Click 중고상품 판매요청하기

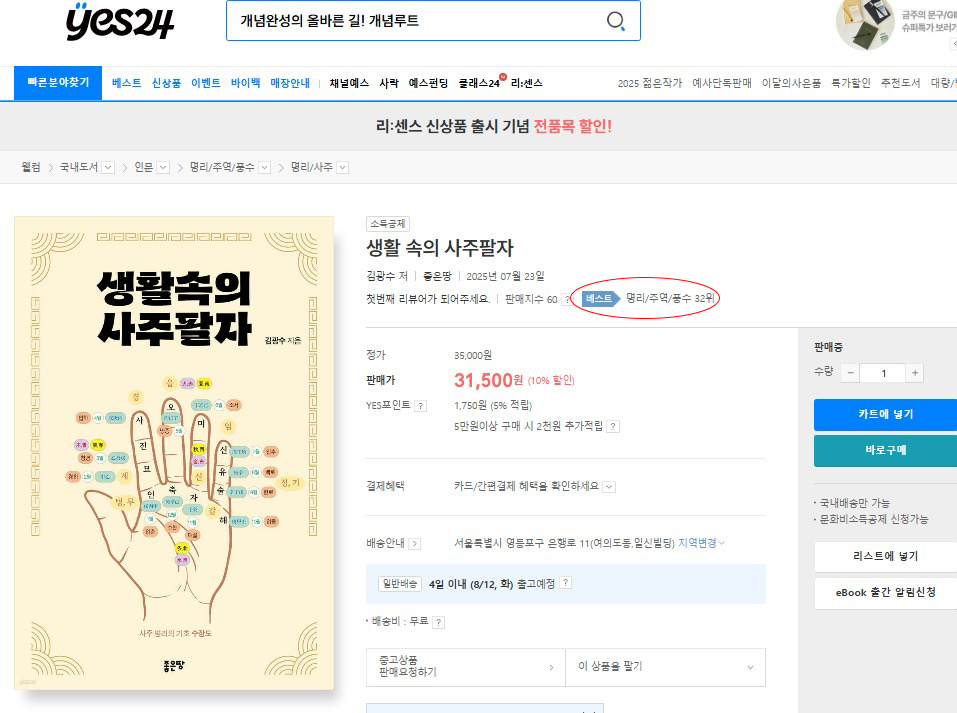(x=466, y=666)
